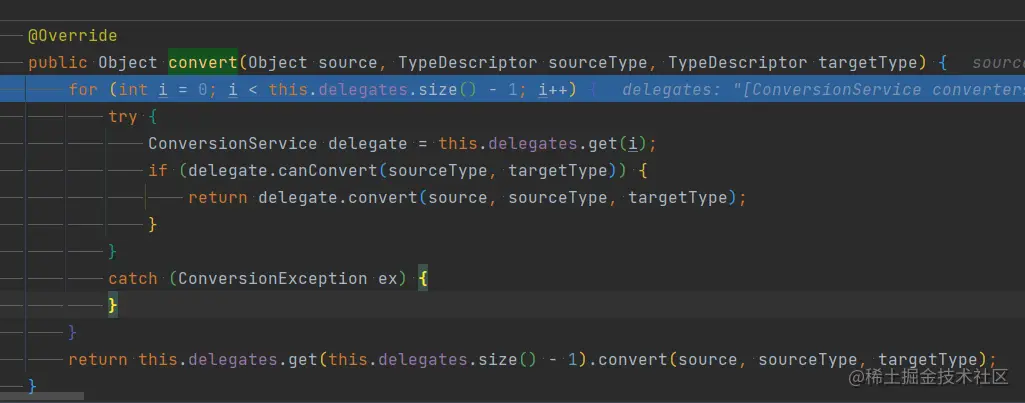Screen dimensions: 1025x403
Task: Click the try keyword
Action: tap(123, 117)
